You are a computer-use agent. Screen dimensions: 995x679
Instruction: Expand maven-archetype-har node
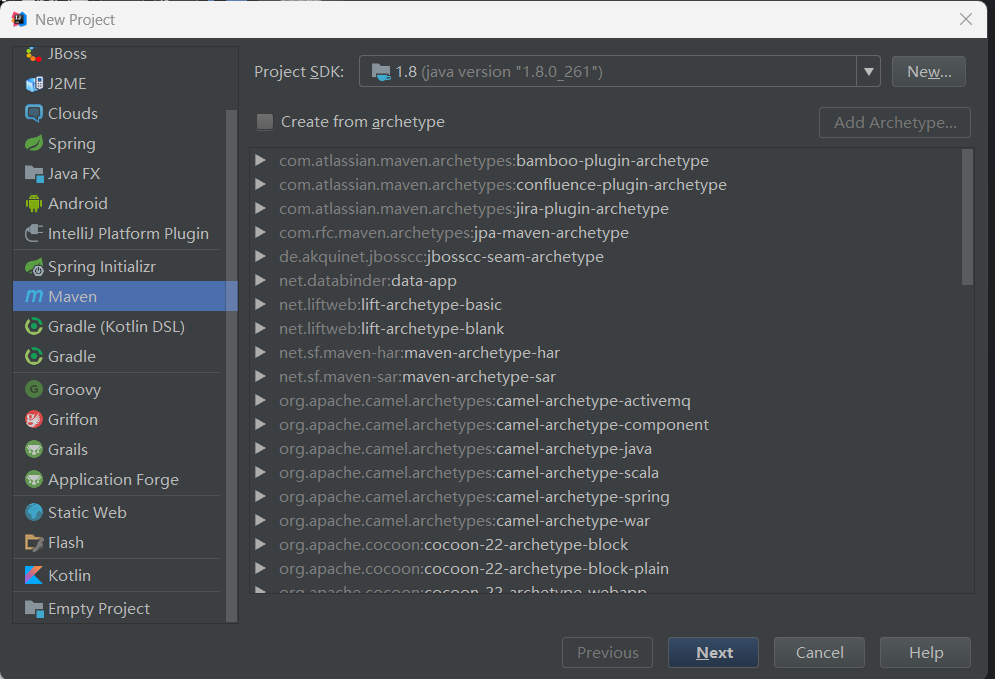pyautogui.click(x=260, y=353)
